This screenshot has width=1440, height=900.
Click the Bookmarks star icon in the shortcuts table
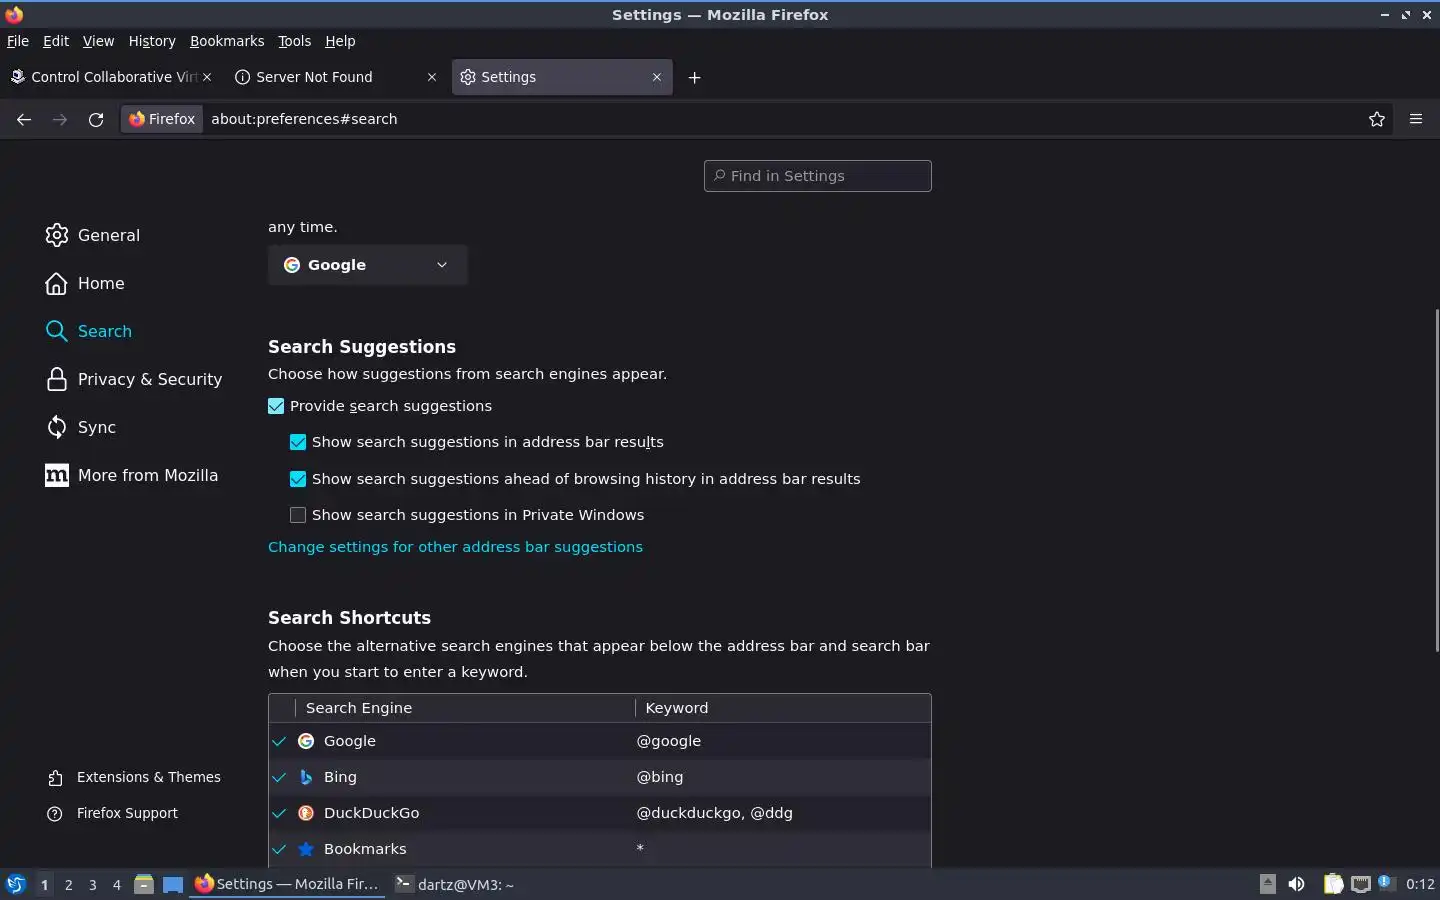click(x=306, y=849)
